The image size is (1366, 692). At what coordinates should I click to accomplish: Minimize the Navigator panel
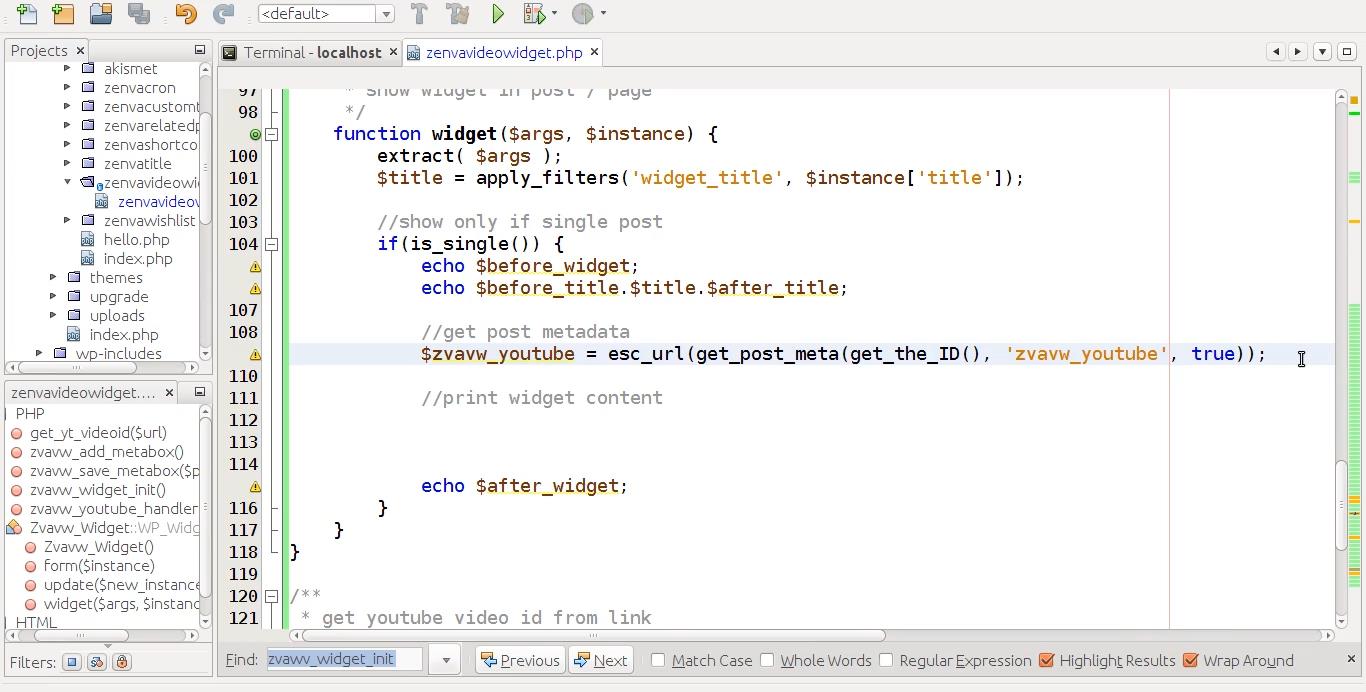(x=199, y=392)
